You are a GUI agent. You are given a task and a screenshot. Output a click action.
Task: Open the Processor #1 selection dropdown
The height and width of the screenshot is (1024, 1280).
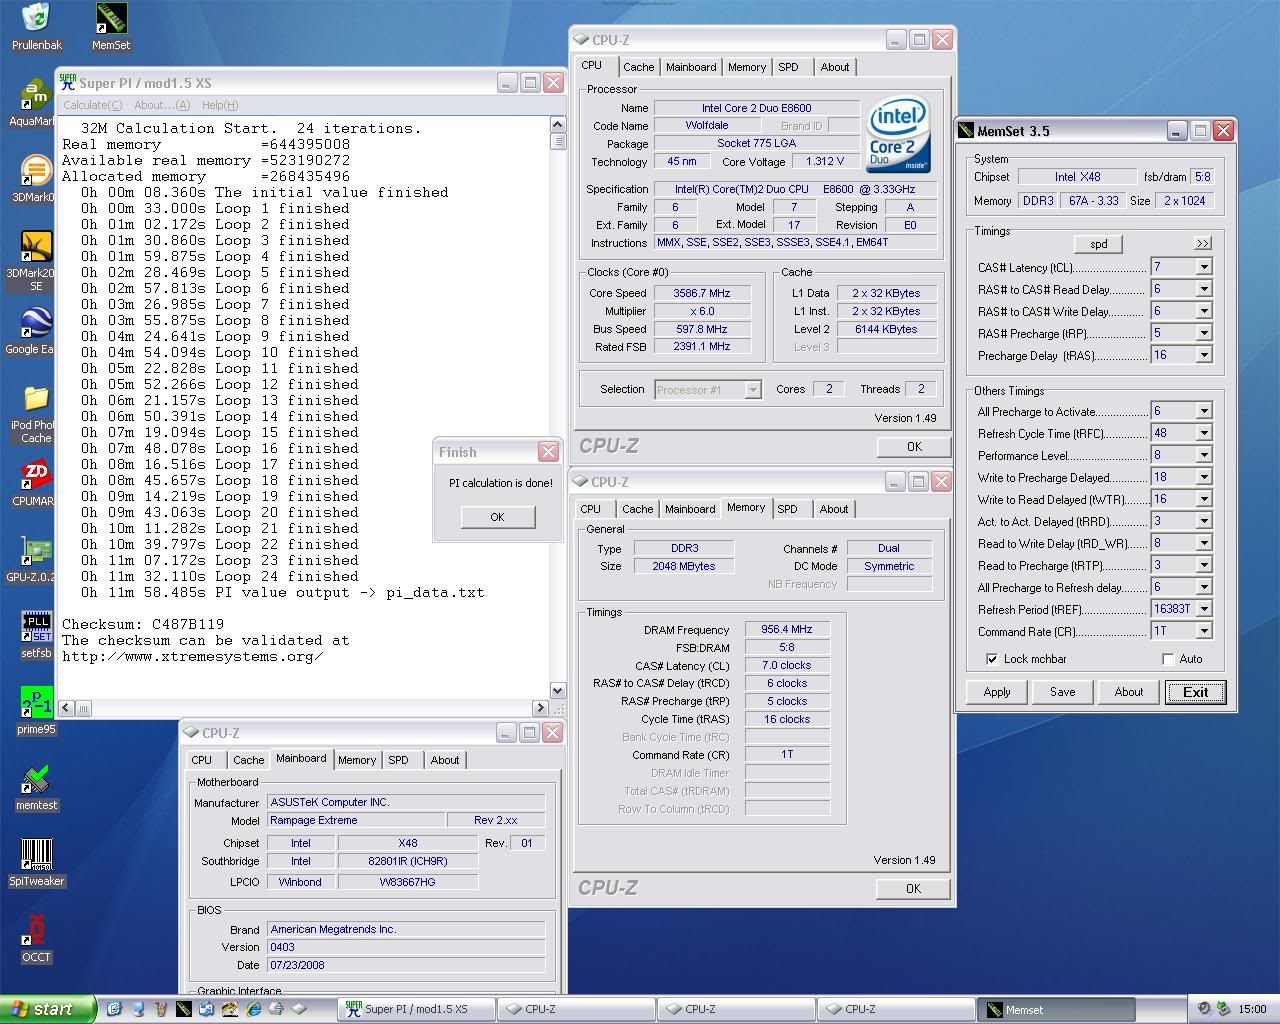click(753, 390)
